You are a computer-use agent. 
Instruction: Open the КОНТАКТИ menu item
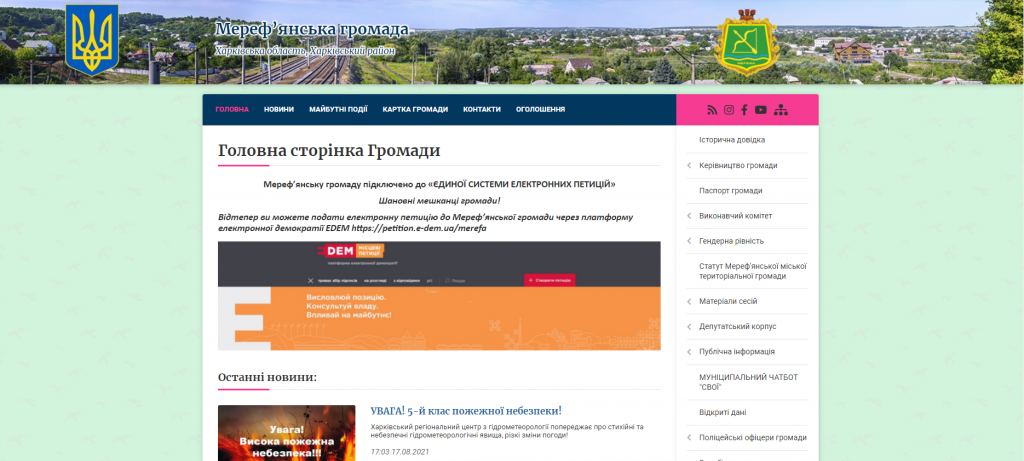point(482,110)
